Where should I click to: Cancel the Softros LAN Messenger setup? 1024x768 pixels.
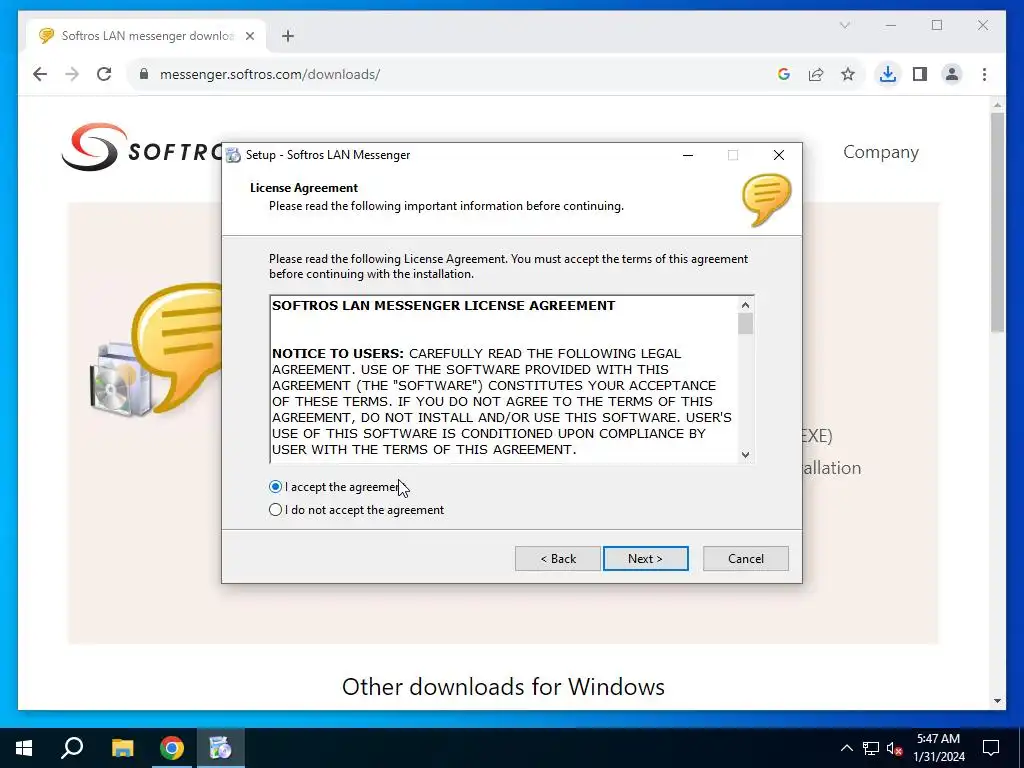(x=745, y=558)
